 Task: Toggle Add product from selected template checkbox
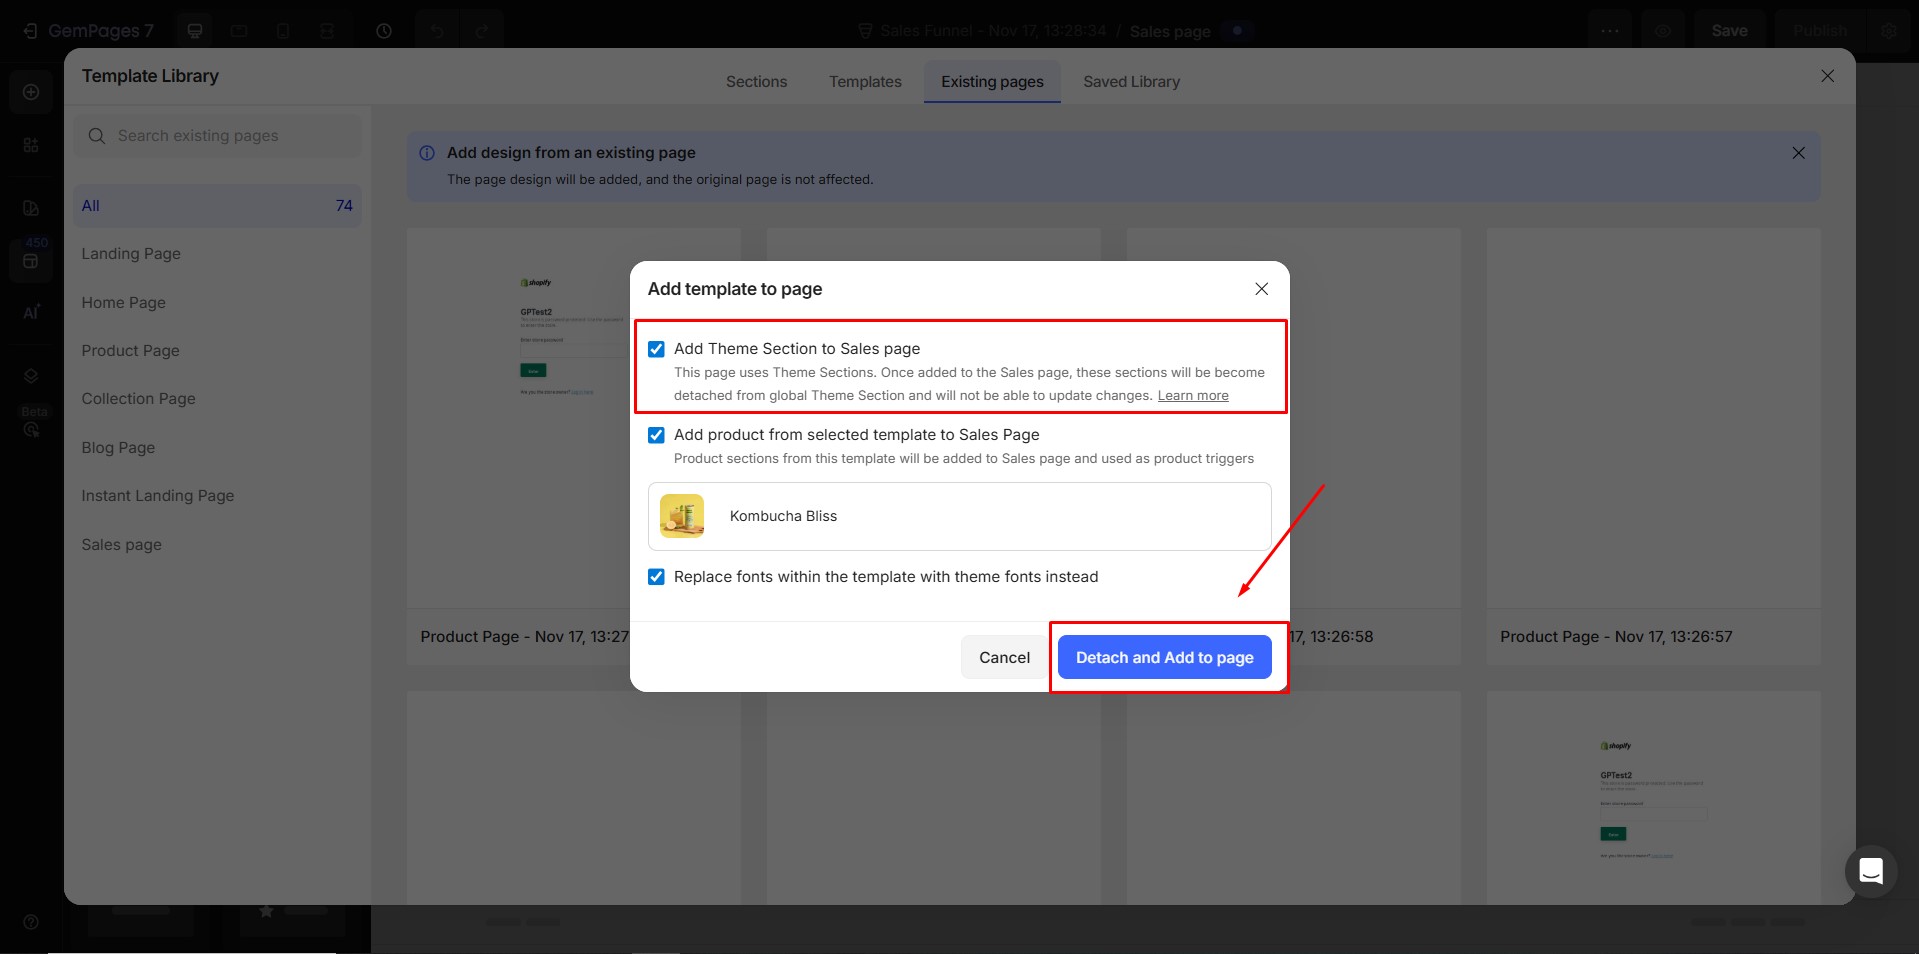pos(656,435)
